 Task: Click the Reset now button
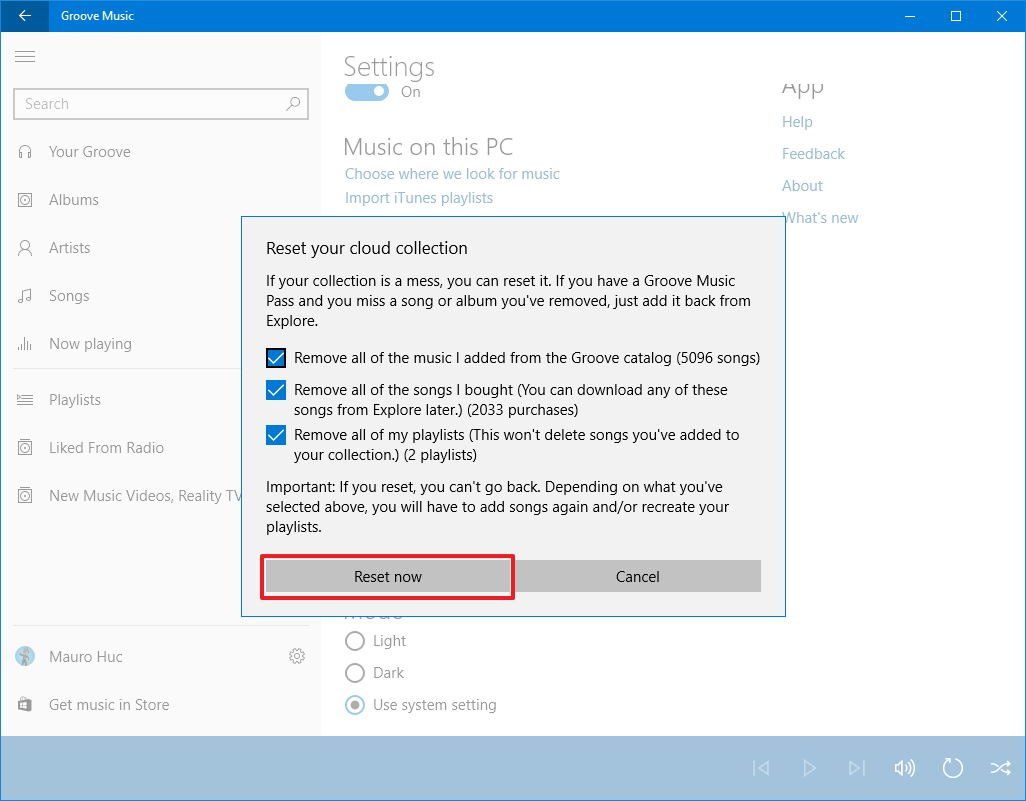coord(387,576)
